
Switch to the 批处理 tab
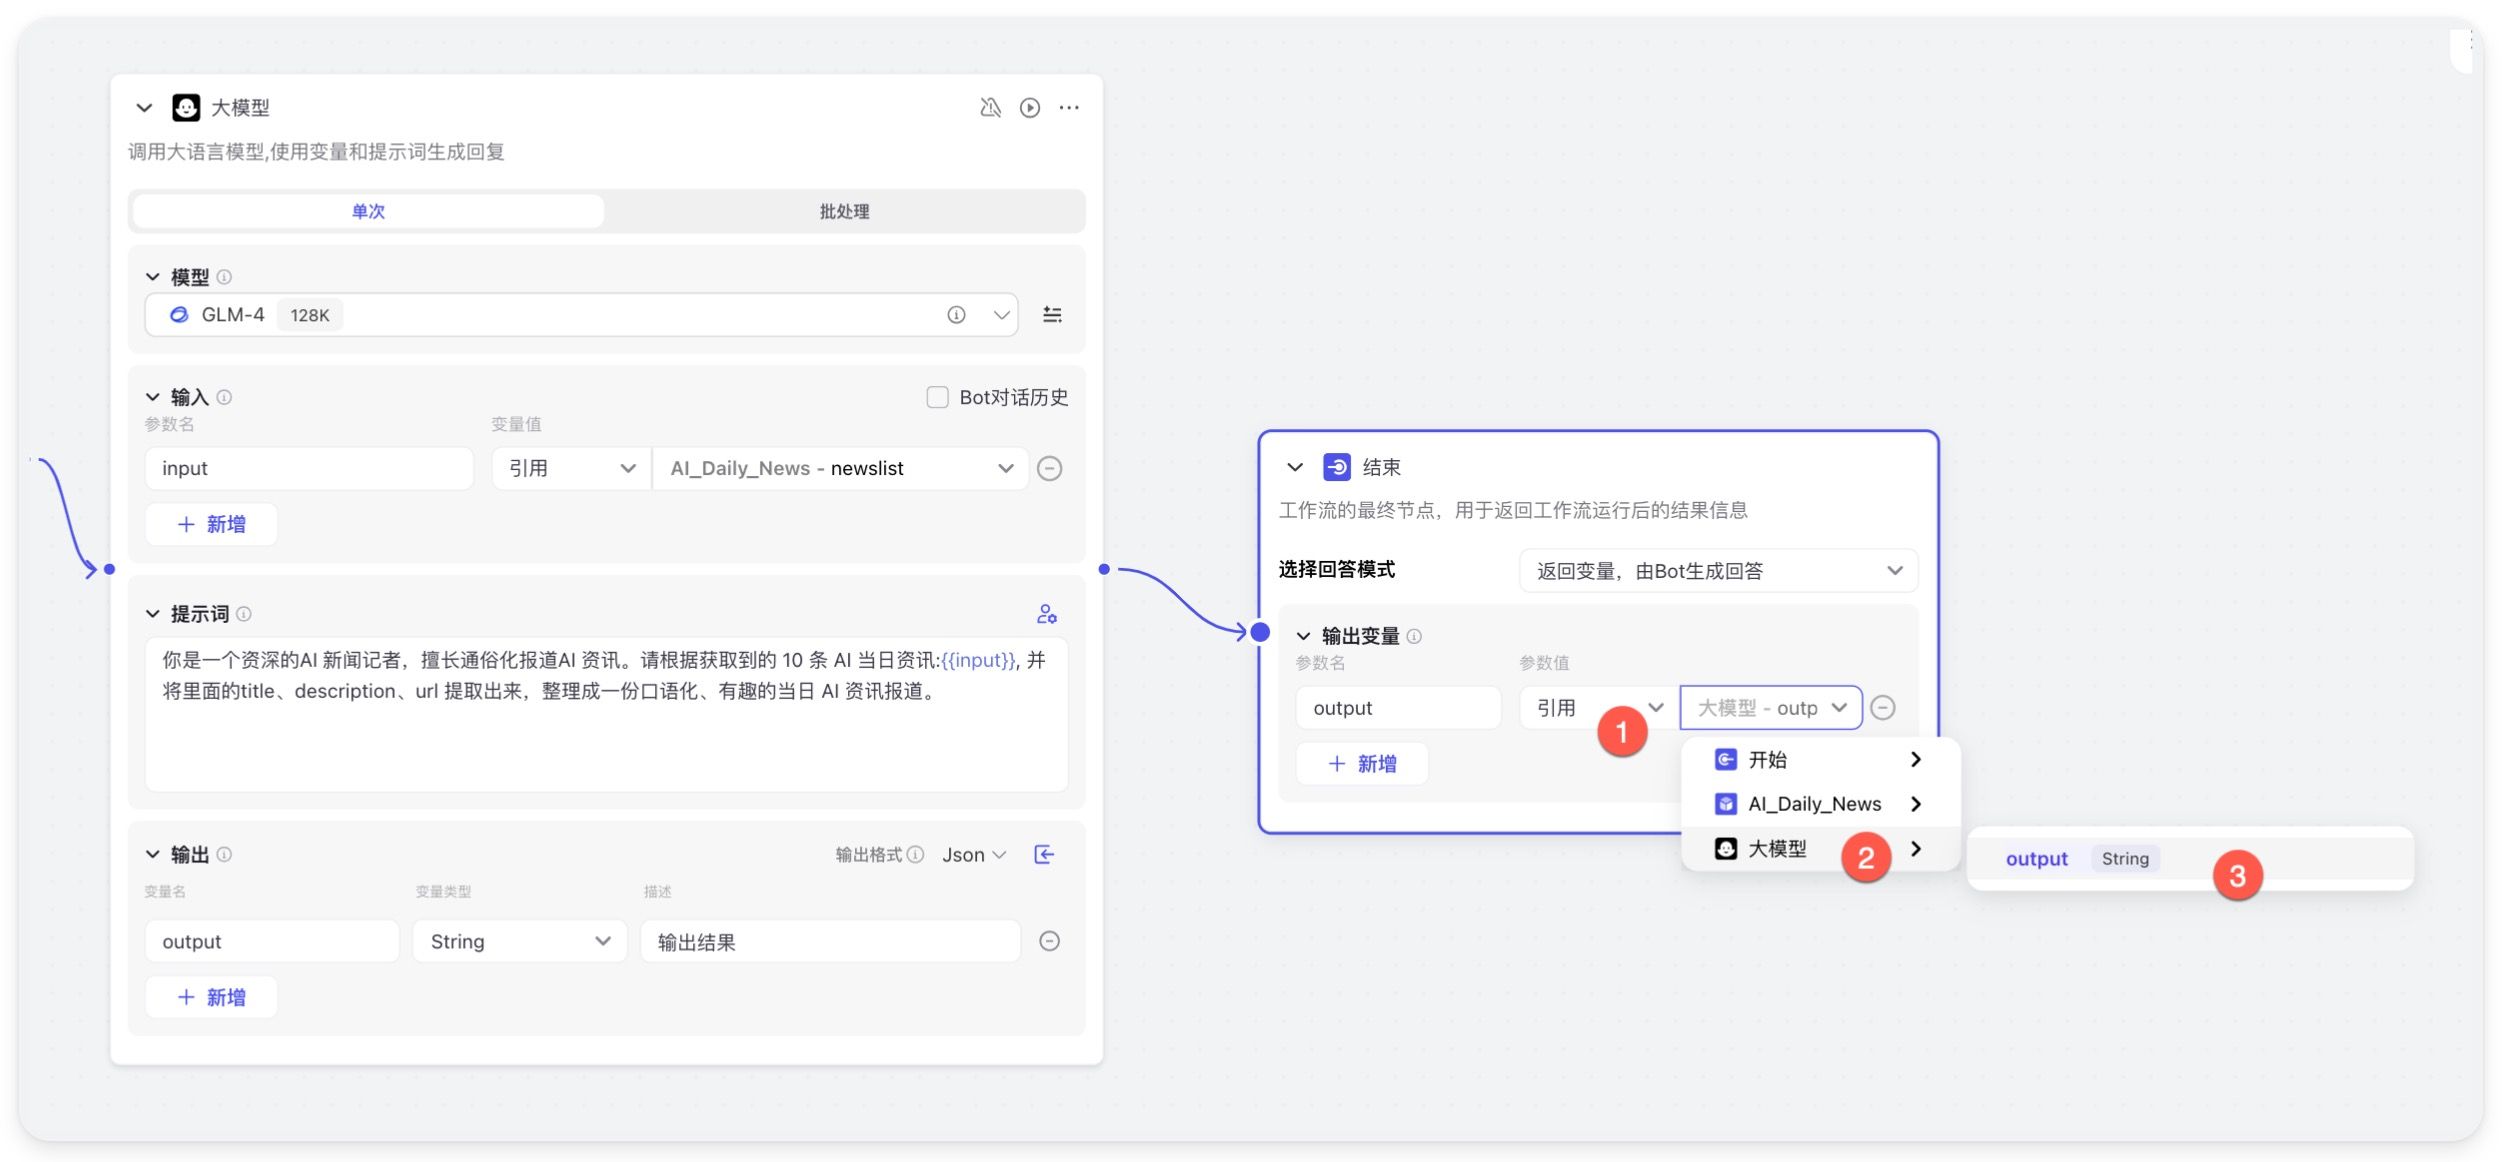[x=844, y=211]
